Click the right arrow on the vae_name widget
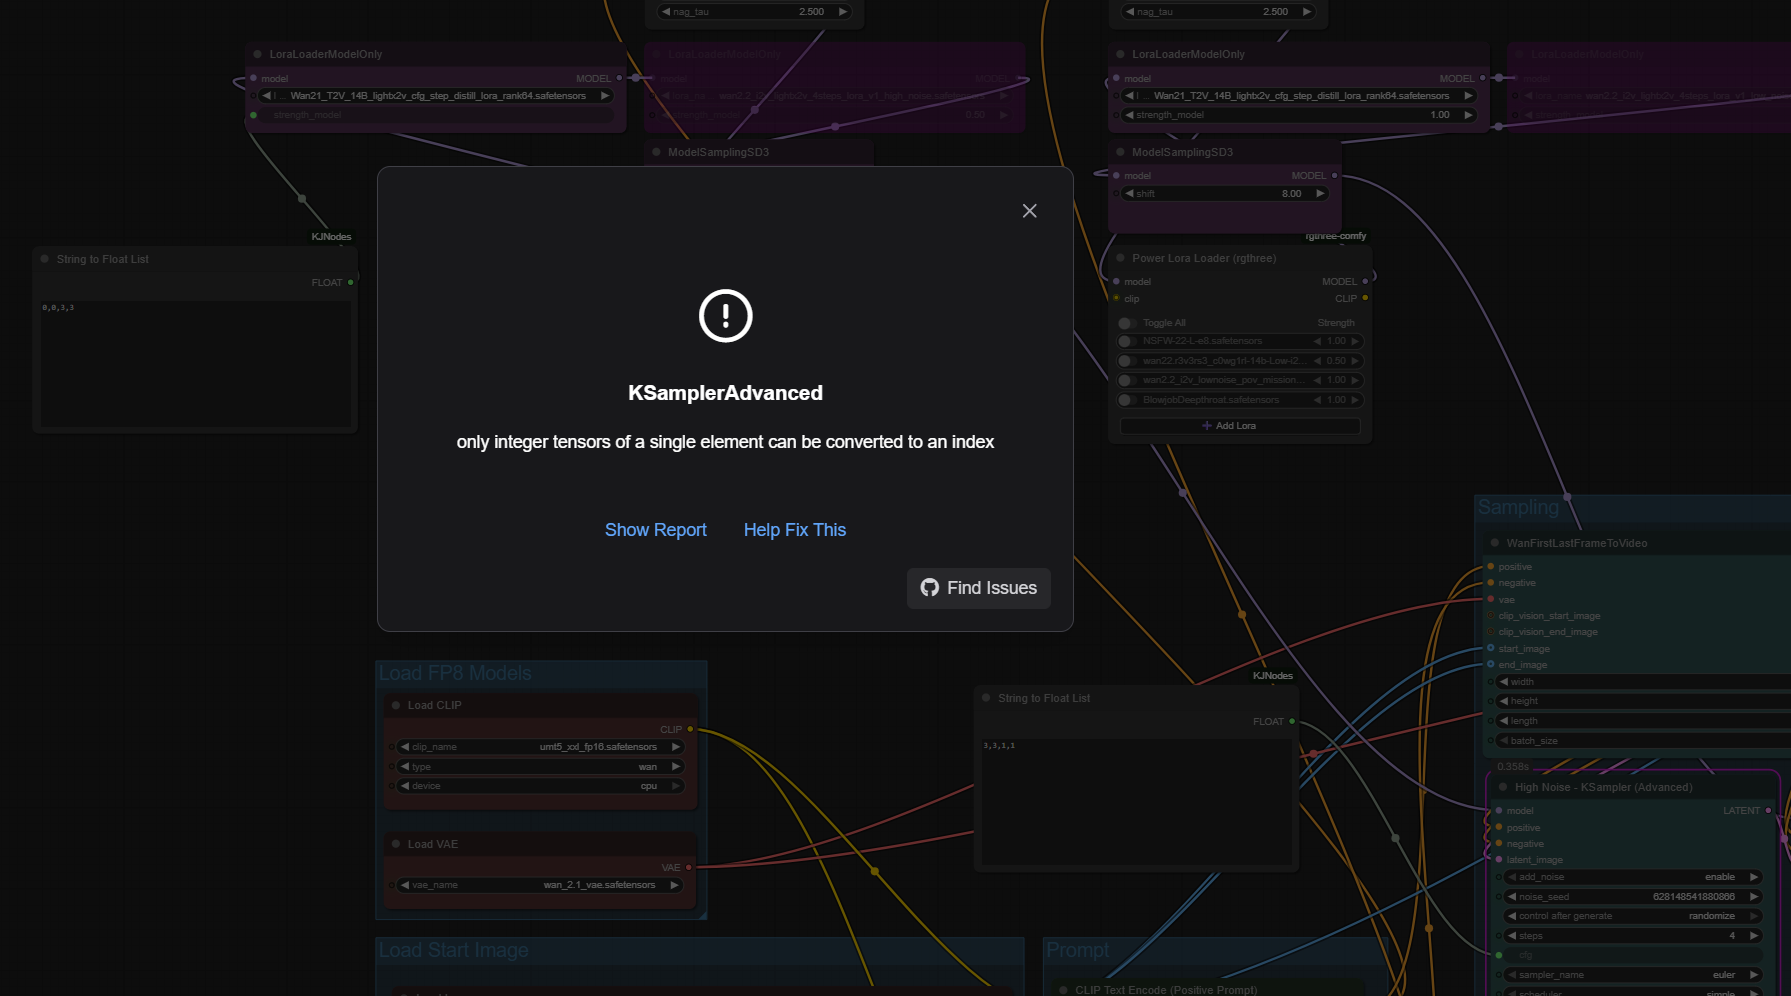Screen dimensions: 1791x996 pyautogui.click(x=675, y=885)
